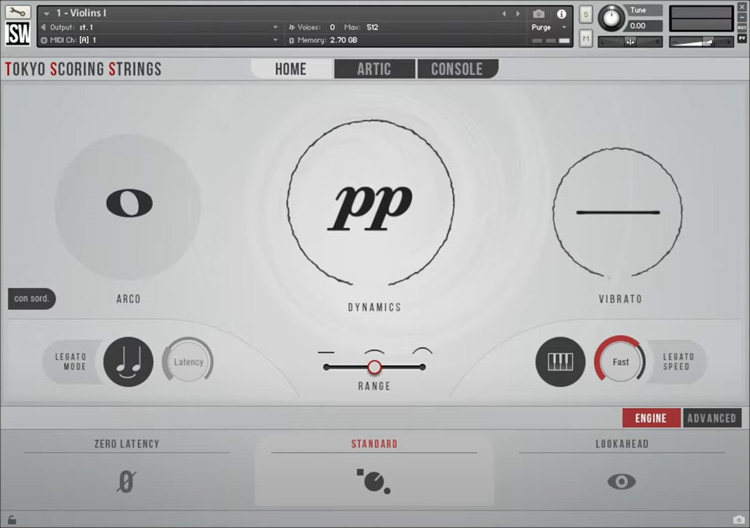
Task: Click the Max voices value 512
Action: click(372, 27)
